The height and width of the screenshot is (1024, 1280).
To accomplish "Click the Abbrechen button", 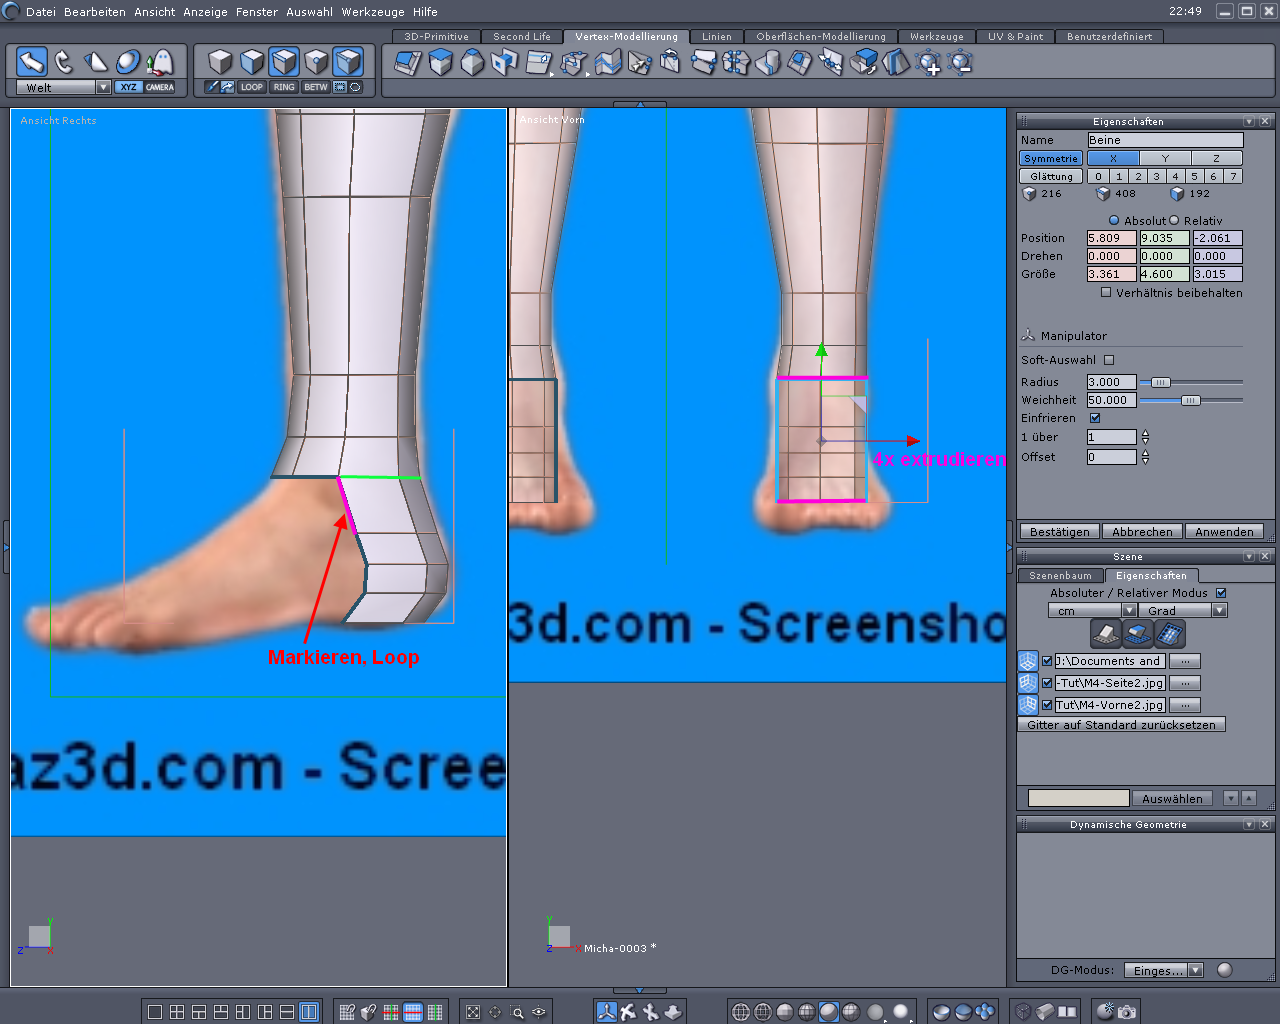I will [x=1142, y=532].
